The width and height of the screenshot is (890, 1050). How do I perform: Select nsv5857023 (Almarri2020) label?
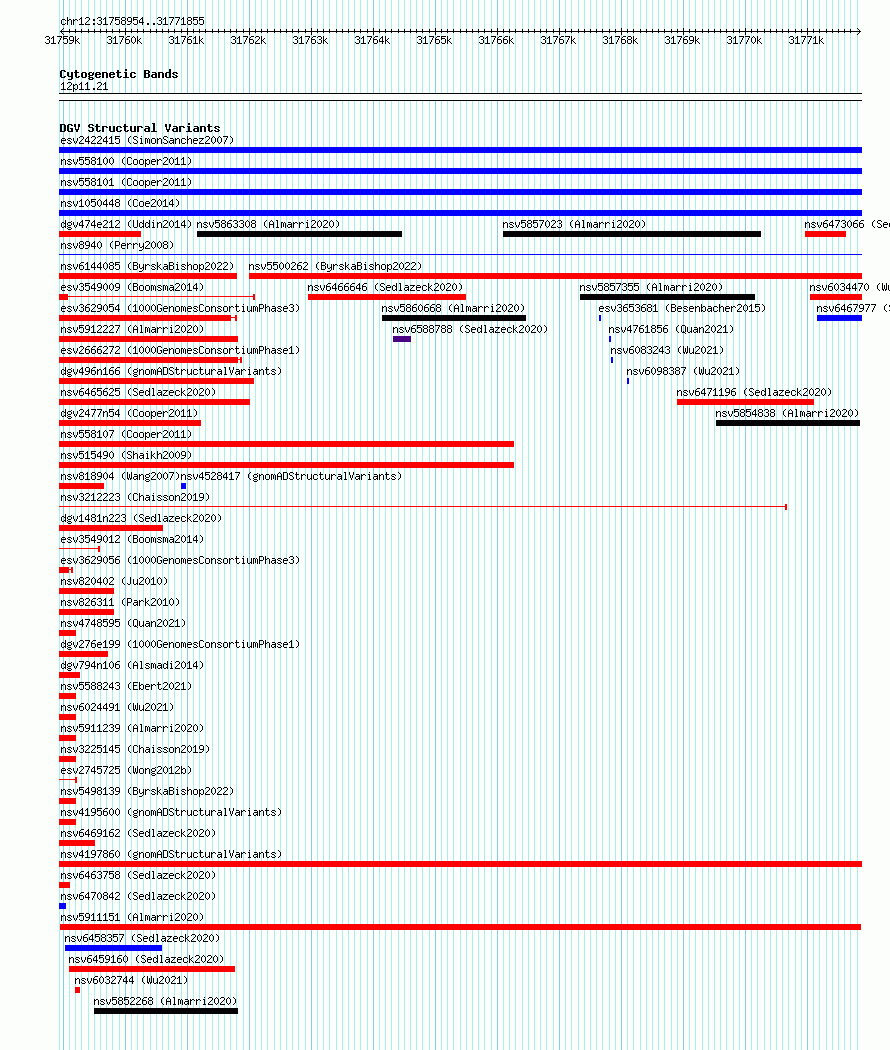click(575, 224)
